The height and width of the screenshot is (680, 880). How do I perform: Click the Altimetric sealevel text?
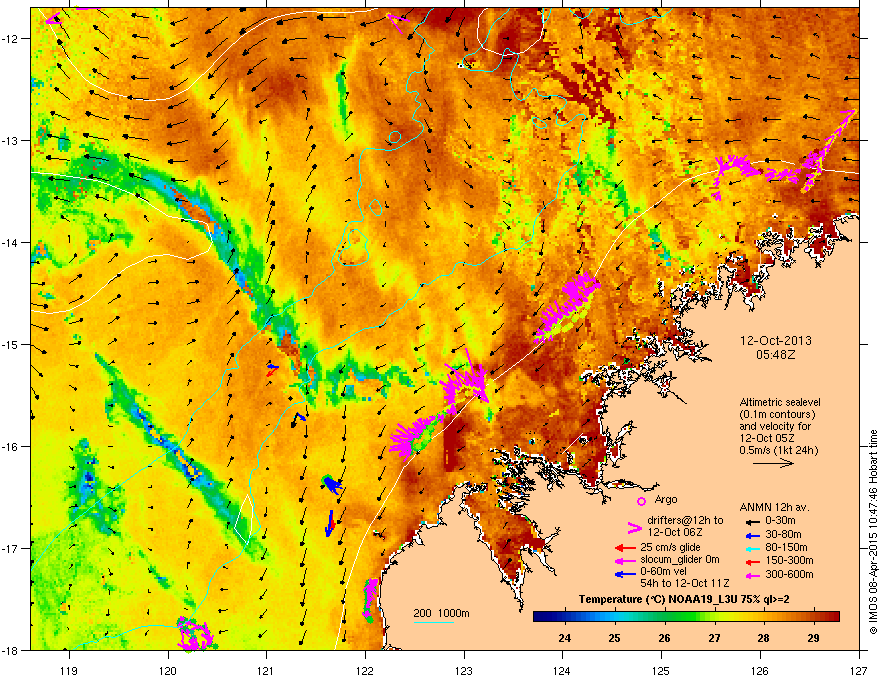(780, 402)
